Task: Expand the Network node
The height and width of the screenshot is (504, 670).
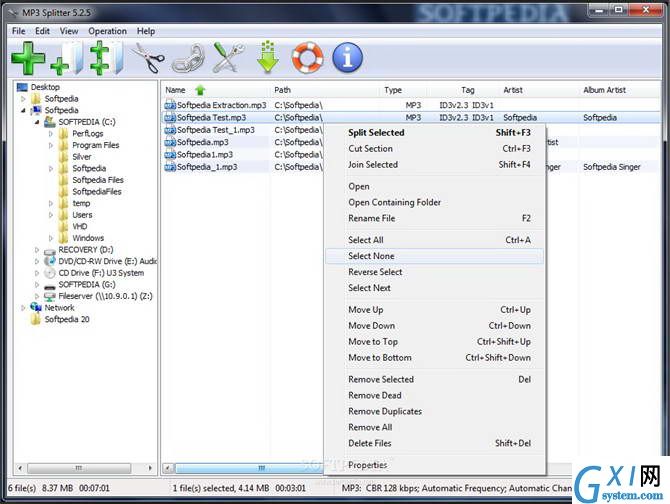Action: [23, 308]
